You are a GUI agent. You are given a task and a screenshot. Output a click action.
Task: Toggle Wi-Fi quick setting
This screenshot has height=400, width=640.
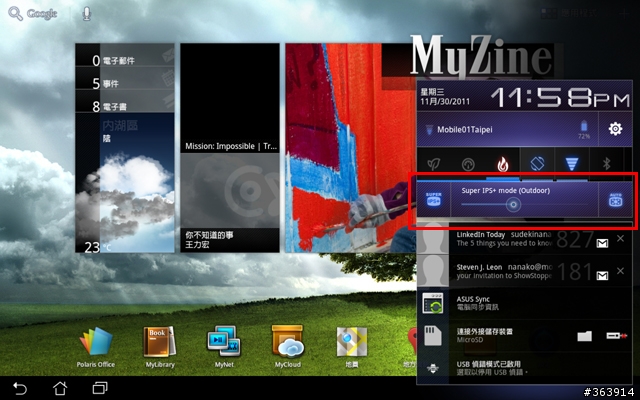click(x=572, y=164)
